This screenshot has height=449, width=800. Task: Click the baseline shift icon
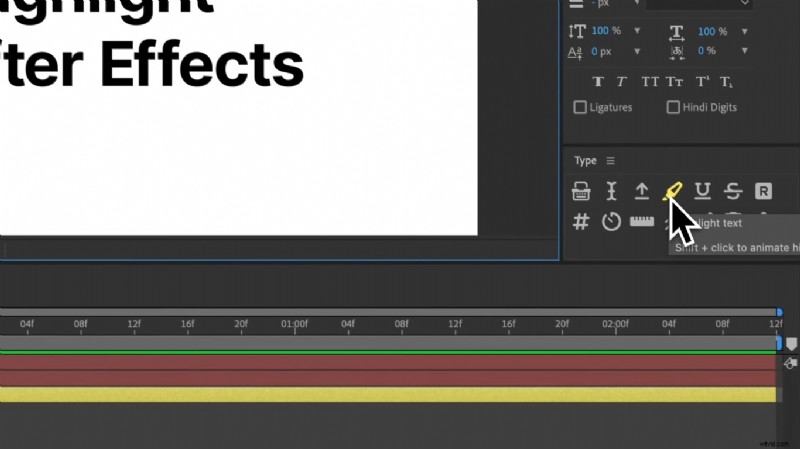[575, 52]
